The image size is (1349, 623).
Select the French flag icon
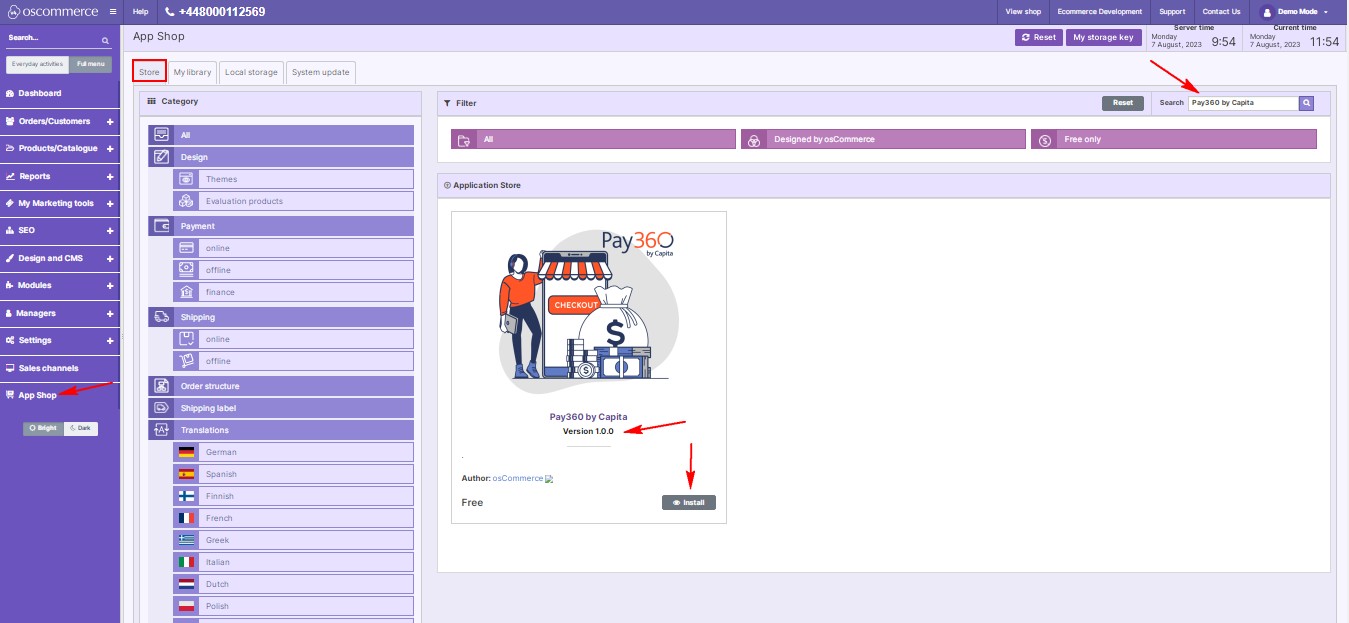click(x=186, y=518)
